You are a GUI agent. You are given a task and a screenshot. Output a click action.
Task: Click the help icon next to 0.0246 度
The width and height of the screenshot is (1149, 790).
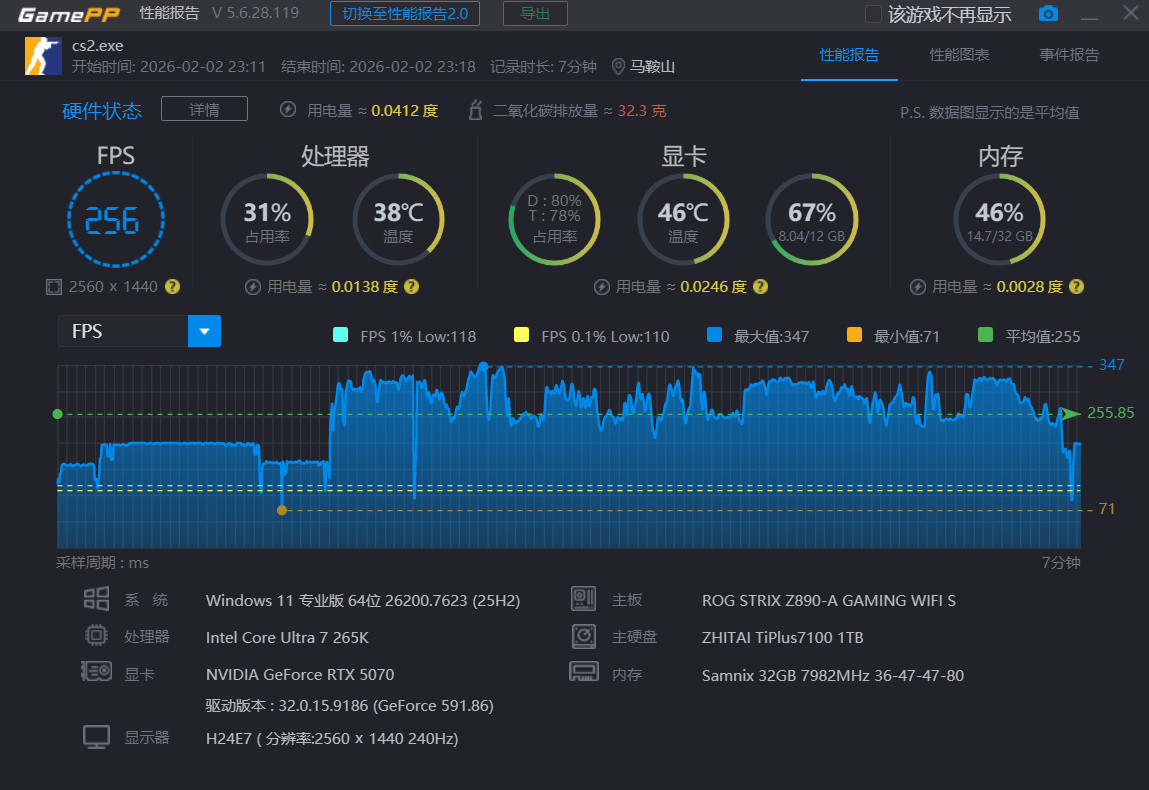pyautogui.click(x=761, y=287)
